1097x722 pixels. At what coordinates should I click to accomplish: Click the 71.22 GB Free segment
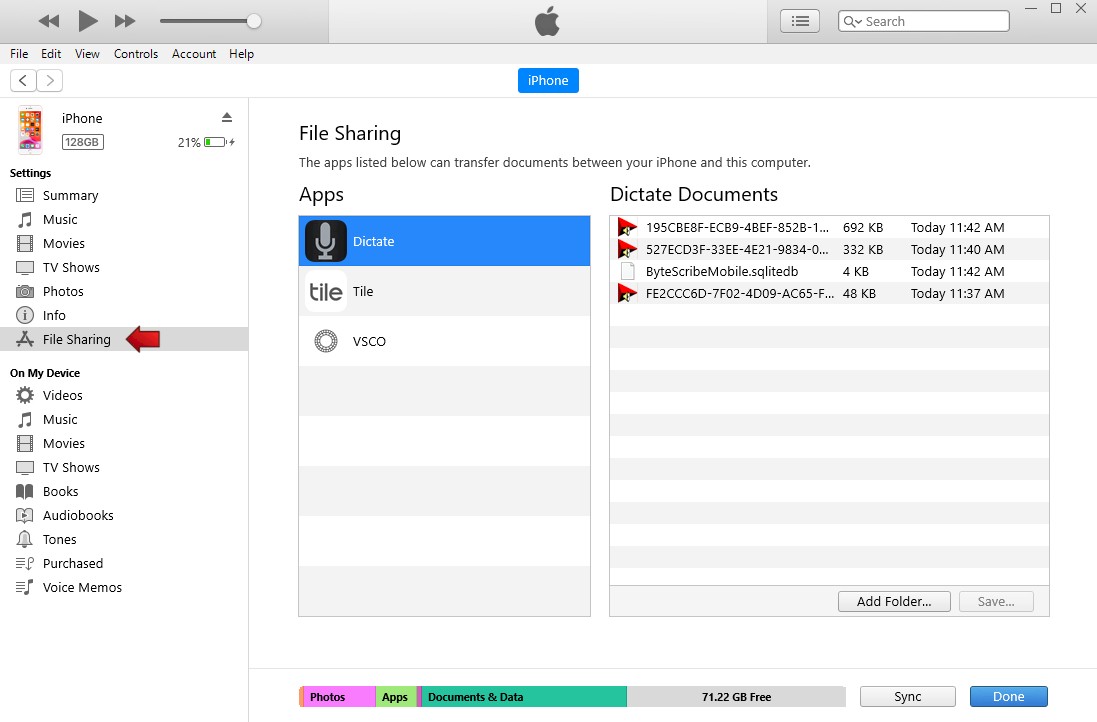pos(736,697)
